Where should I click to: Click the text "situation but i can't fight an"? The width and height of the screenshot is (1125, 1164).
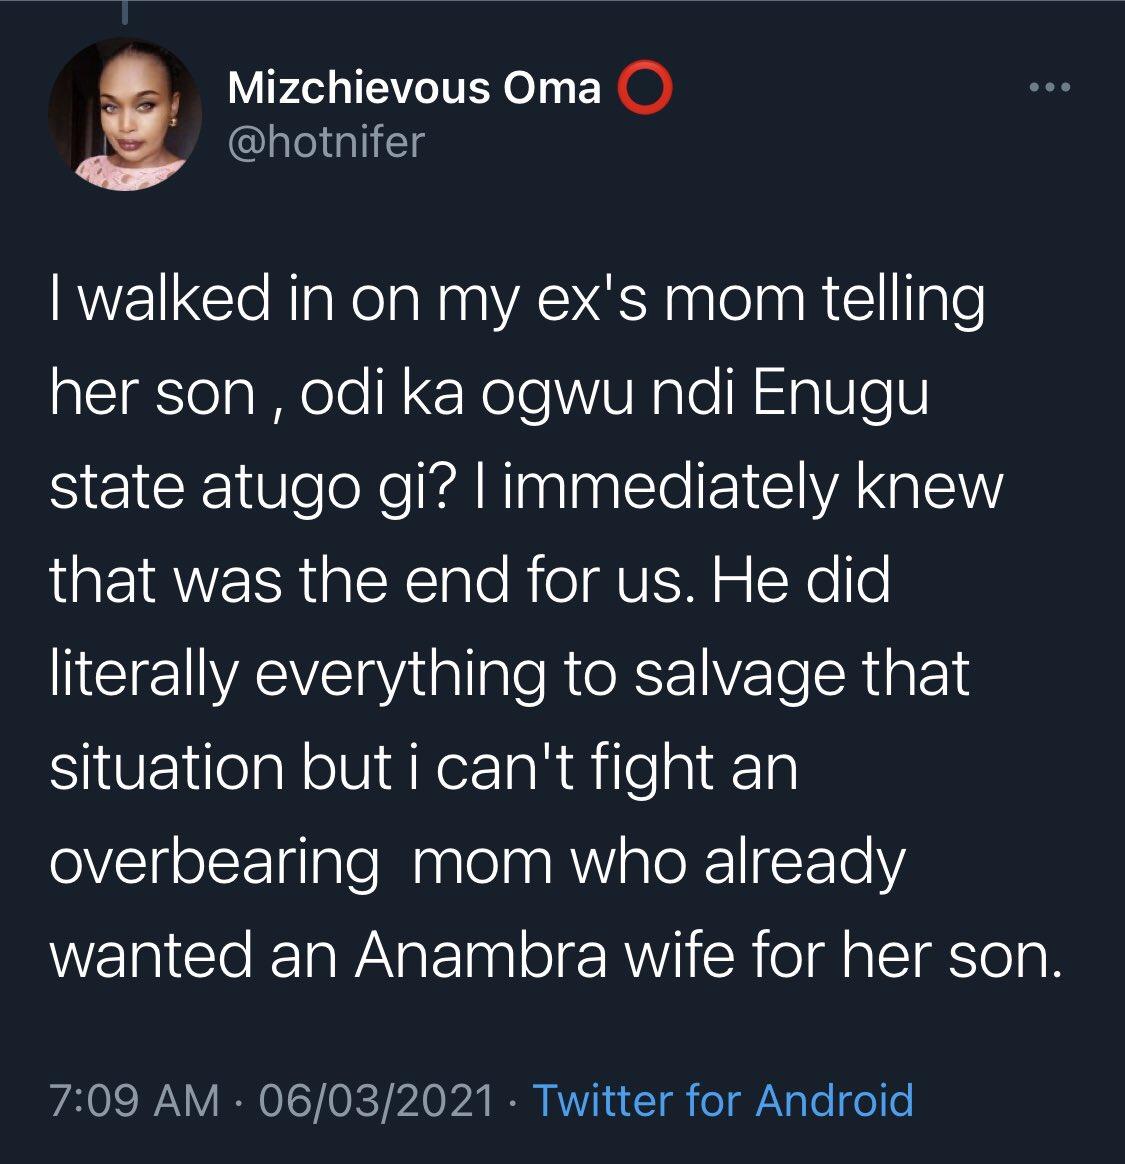click(x=424, y=768)
